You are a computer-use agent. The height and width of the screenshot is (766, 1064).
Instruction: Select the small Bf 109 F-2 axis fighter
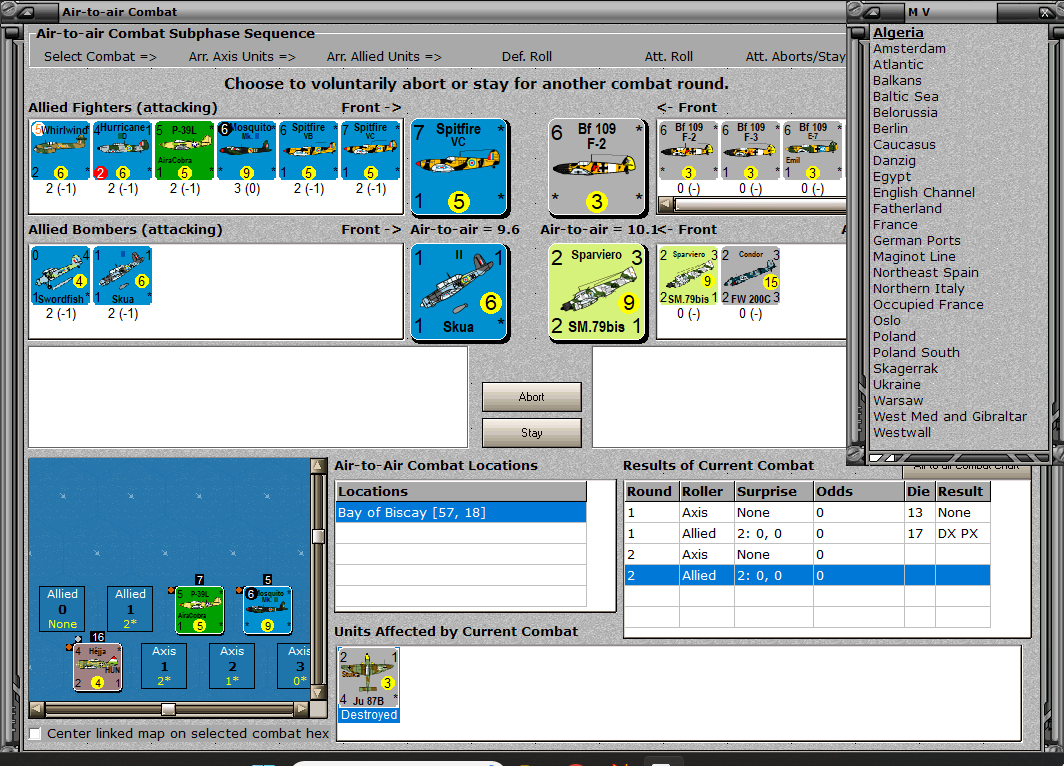click(x=688, y=151)
